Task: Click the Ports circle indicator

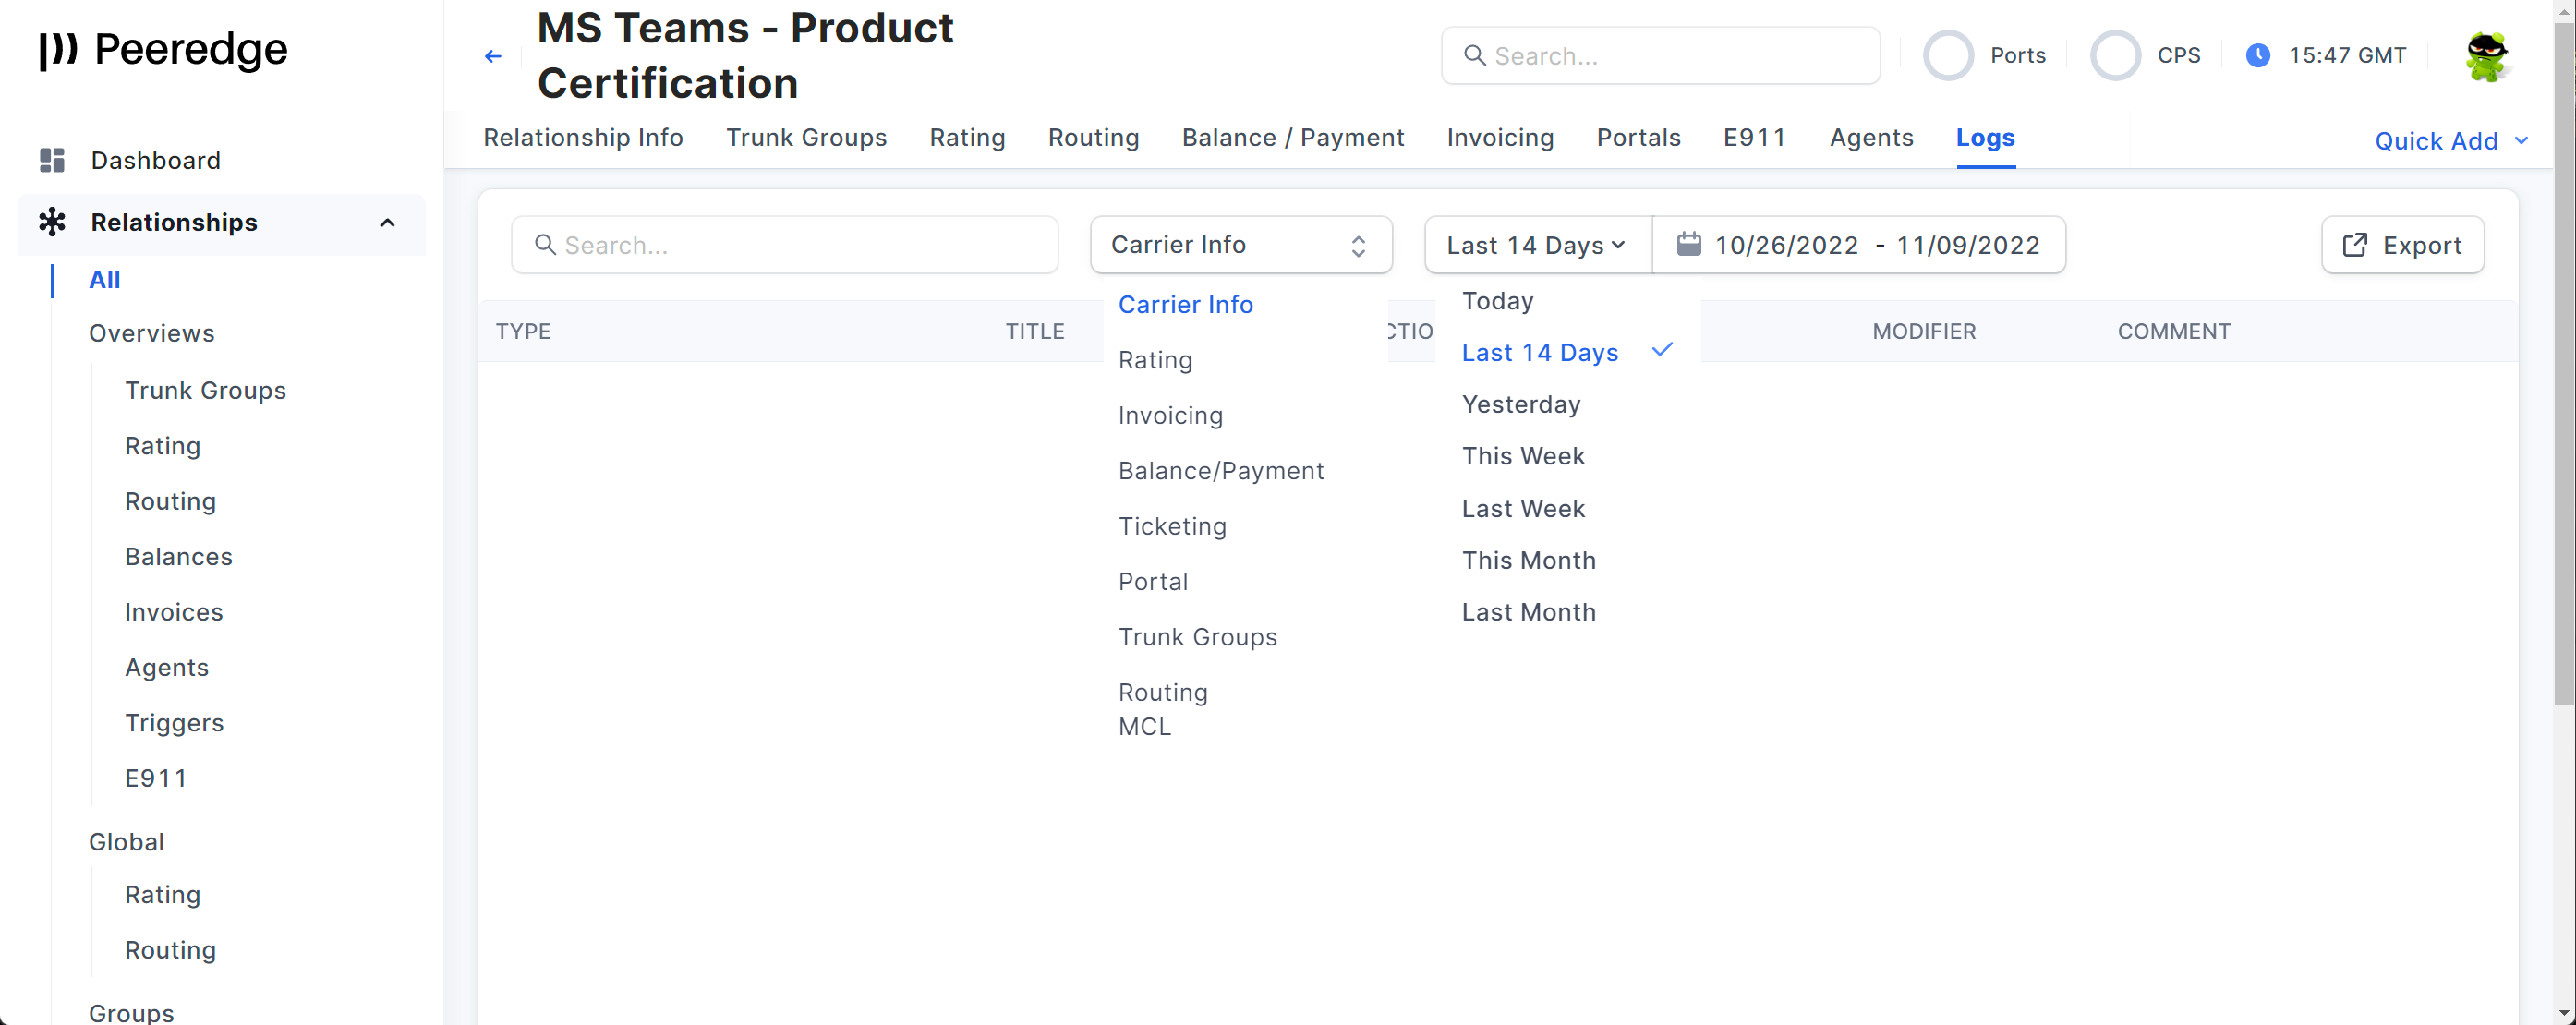Action: (x=1948, y=56)
